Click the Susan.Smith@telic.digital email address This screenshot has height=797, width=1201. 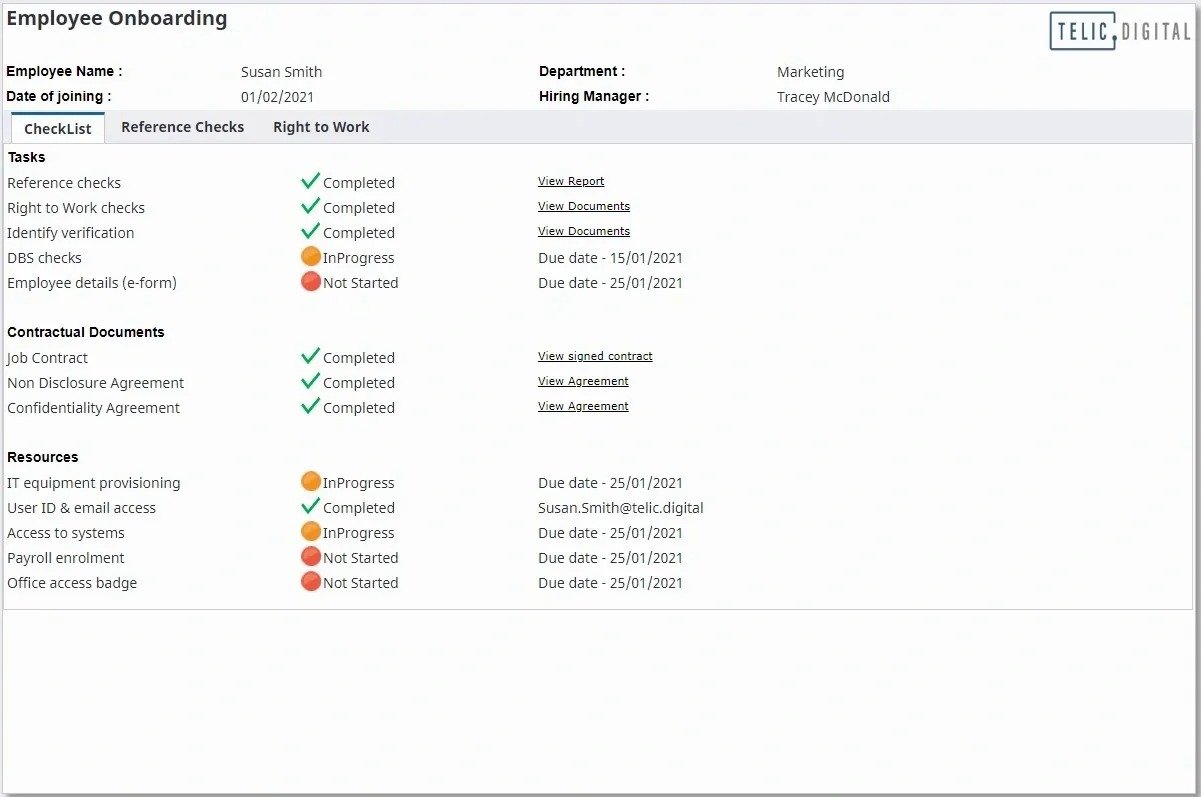point(621,508)
